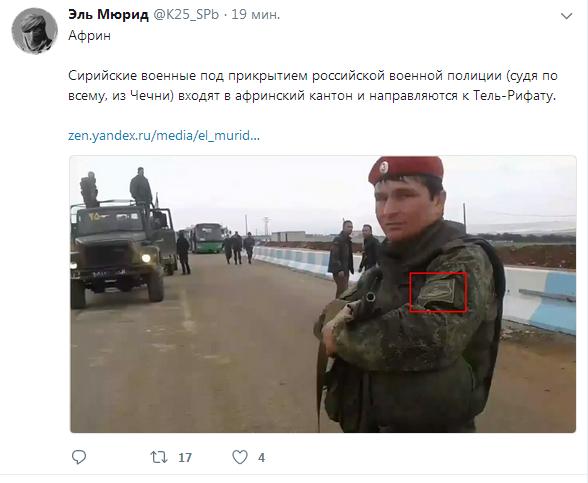Open the @K25_SPb handle
Viewport: 588px width, 483px height.
pos(186,15)
